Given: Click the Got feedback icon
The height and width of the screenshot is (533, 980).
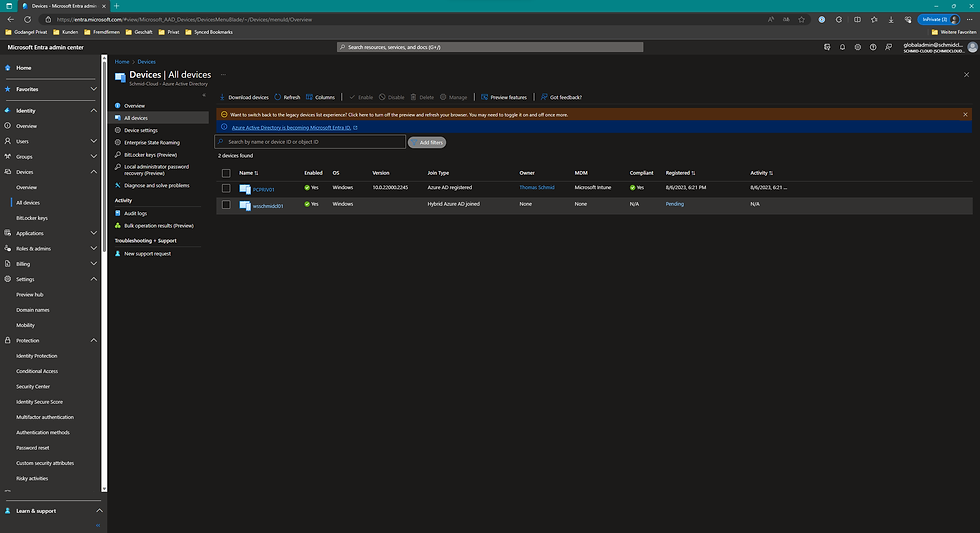Looking at the screenshot, I should pos(544,97).
